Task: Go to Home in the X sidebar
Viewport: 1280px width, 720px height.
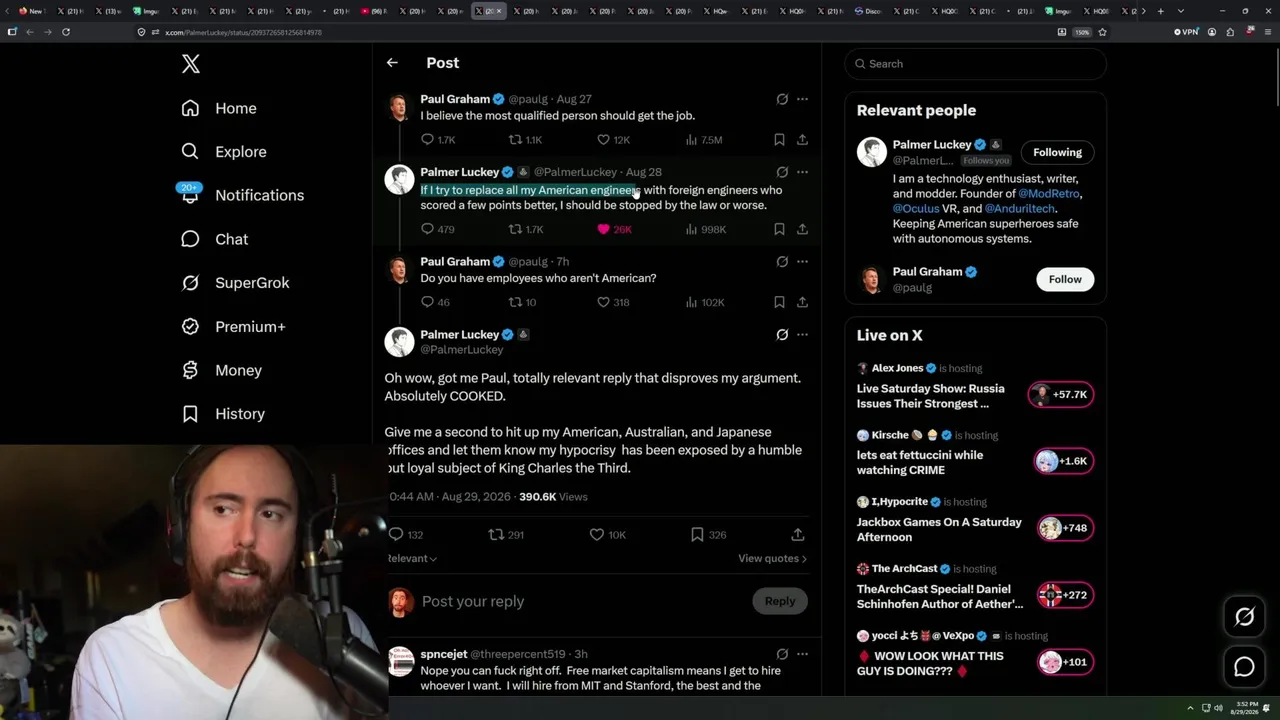Action: click(219, 108)
